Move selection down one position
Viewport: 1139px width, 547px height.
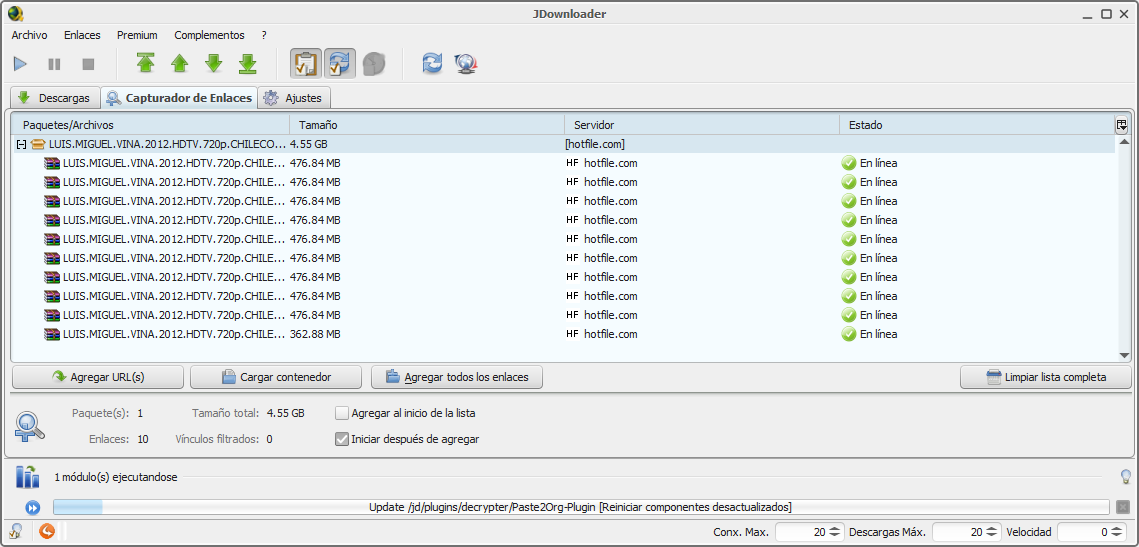214,64
